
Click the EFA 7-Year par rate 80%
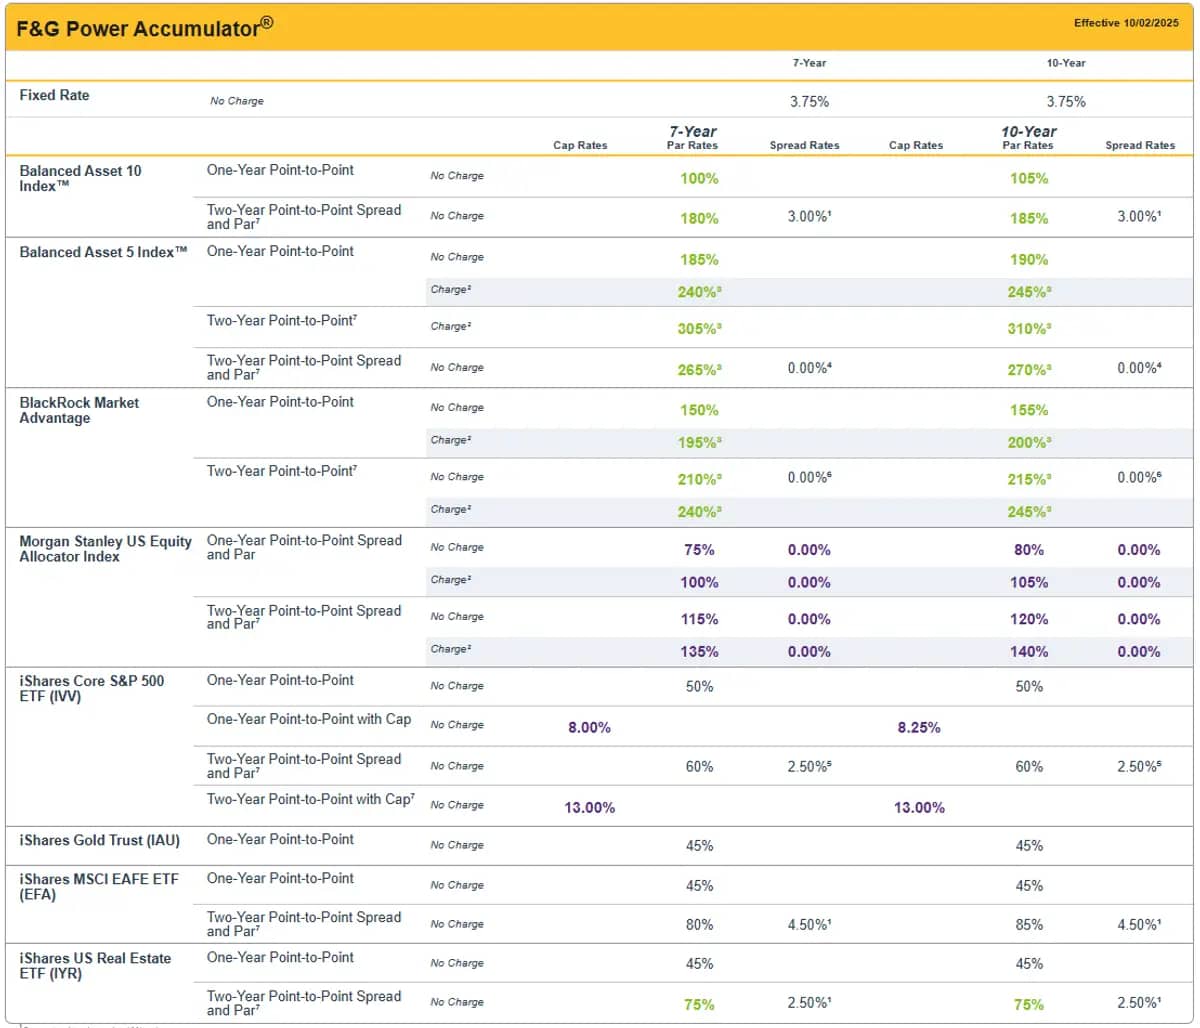click(699, 925)
